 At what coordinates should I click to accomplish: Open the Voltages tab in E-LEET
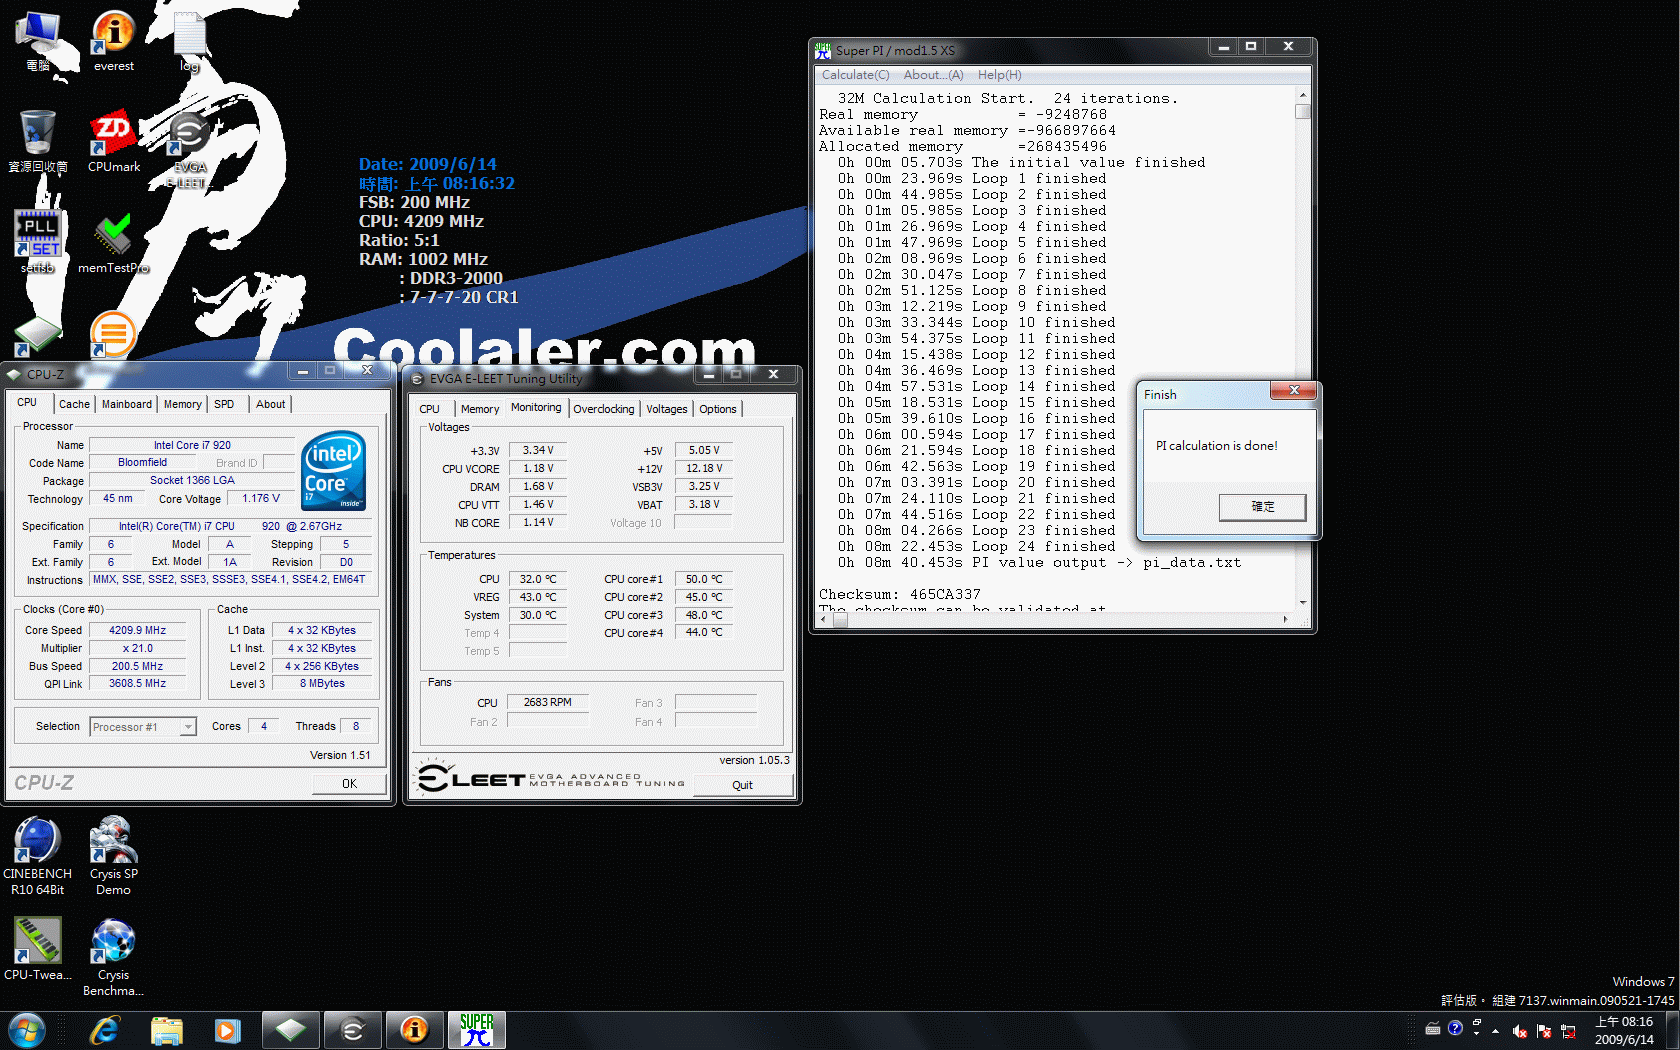[667, 409]
